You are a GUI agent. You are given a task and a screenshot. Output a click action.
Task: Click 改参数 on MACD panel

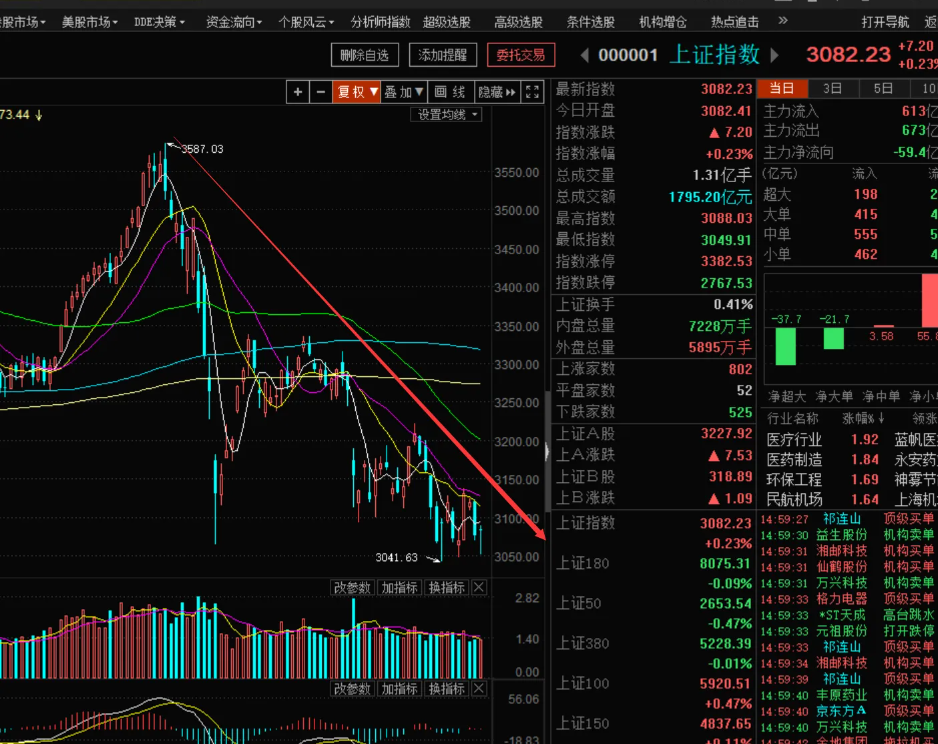coord(352,689)
